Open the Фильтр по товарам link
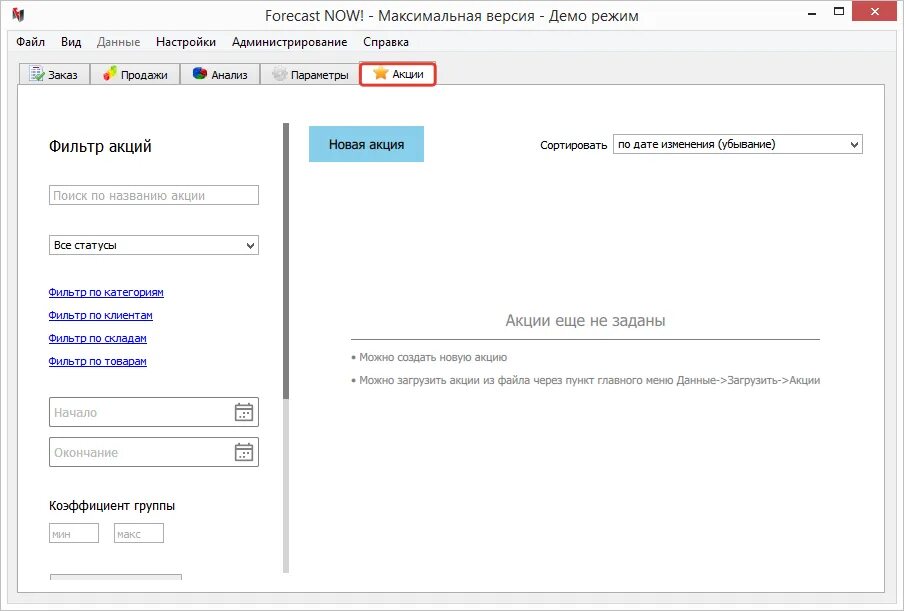This screenshot has width=904, height=611. click(97, 361)
